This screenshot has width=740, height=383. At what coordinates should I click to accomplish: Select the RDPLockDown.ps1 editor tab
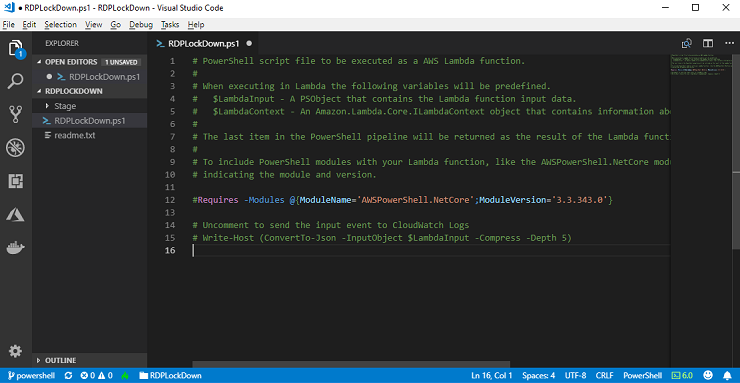coord(204,43)
